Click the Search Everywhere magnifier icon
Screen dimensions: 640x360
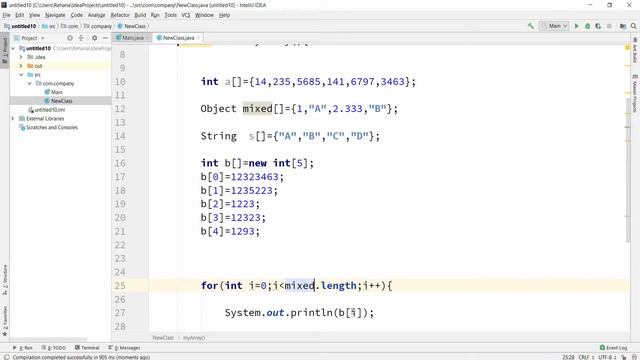point(633,26)
